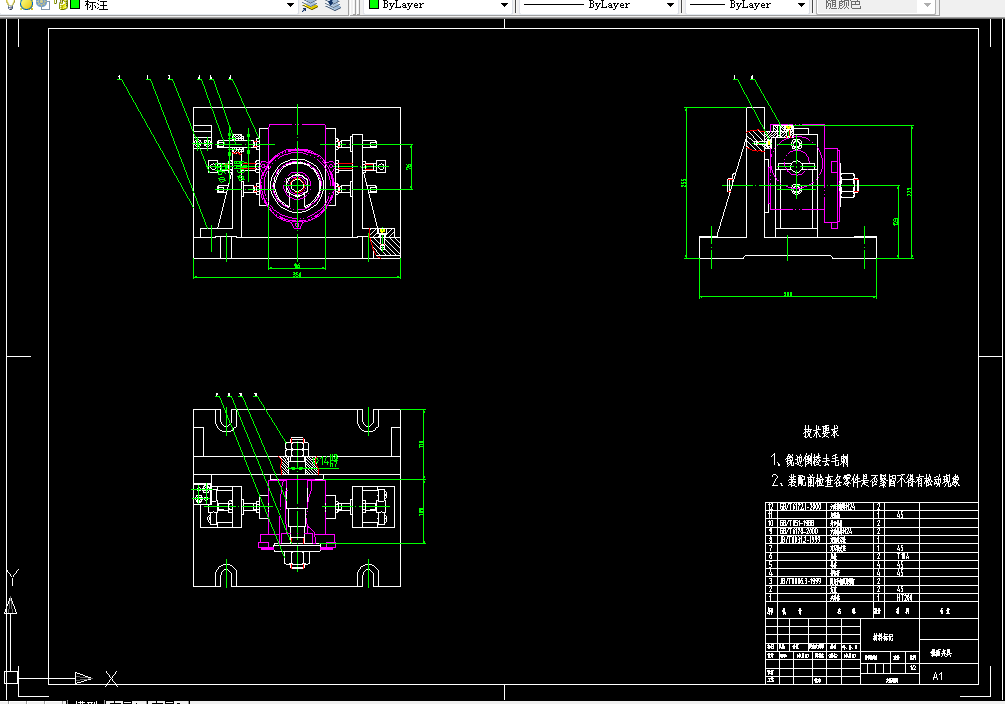Select the note line starting with 2、
1005x704 pixels.
pyautogui.click(x=865, y=480)
